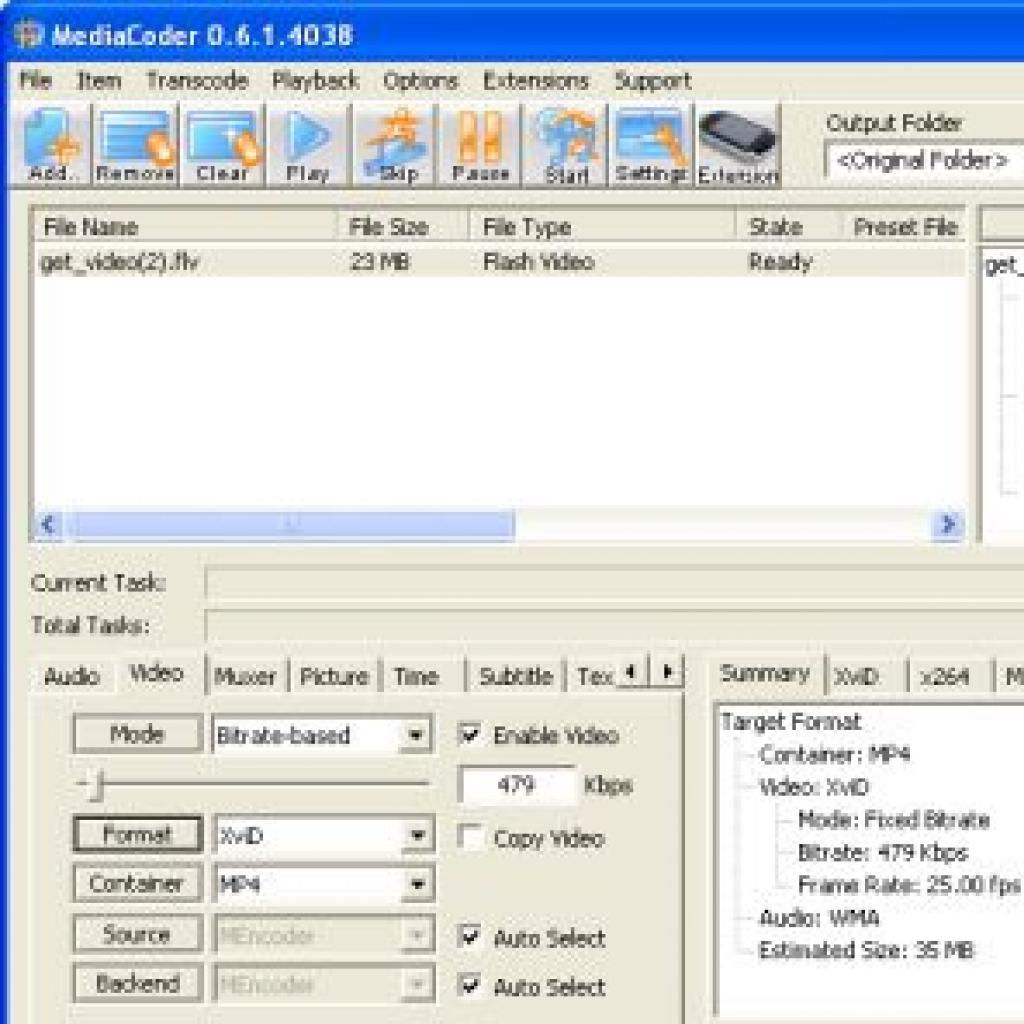1024x1024 pixels.
Task: Switch to the Picture tab
Action: (334, 676)
